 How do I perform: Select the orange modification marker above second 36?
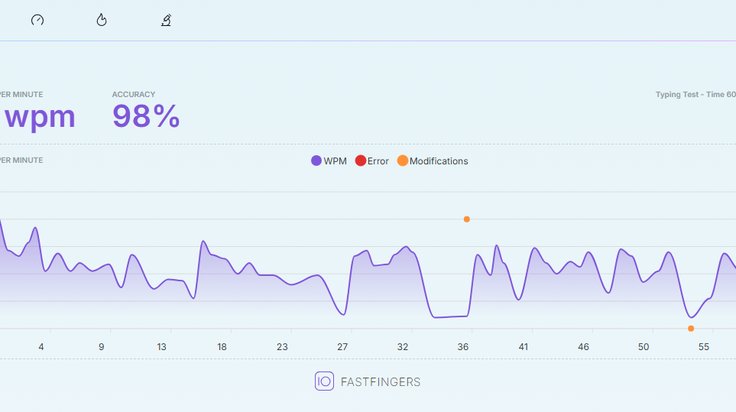pos(467,219)
